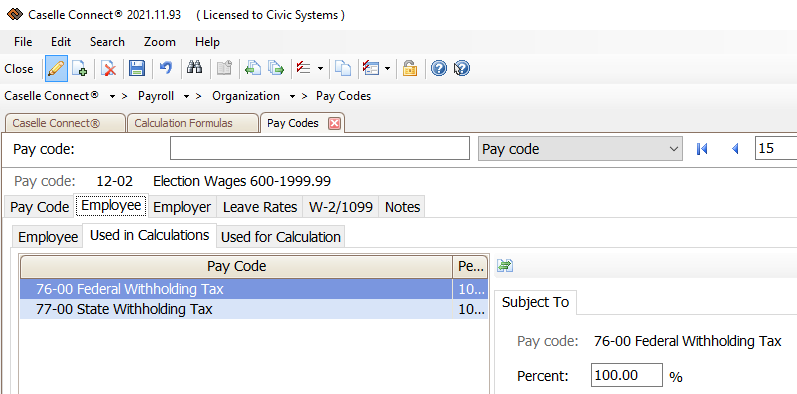
Task: Close the Pay Codes tab with red X
Action: pyautogui.click(x=334, y=124)
